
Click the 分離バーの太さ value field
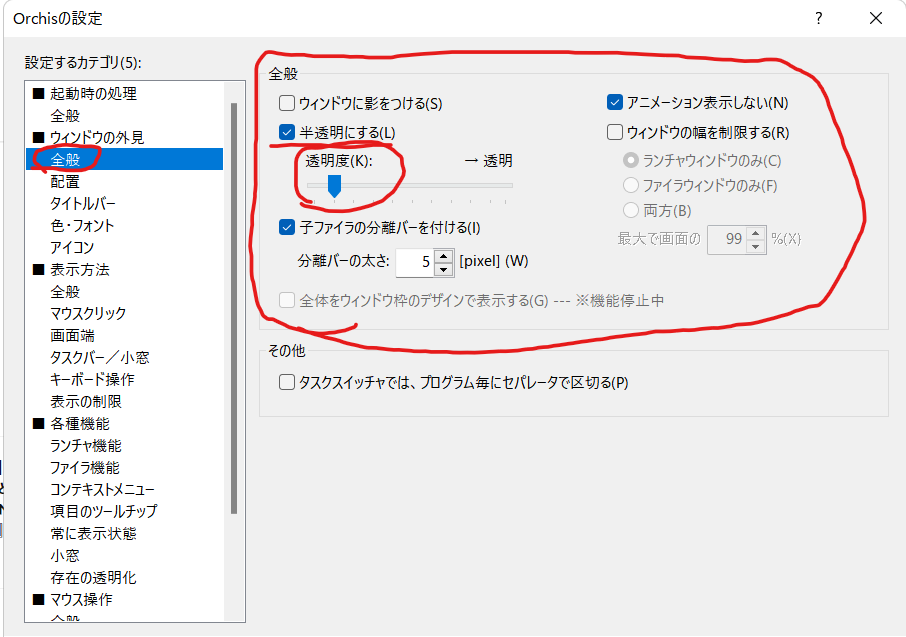click(x=416, y=262)
